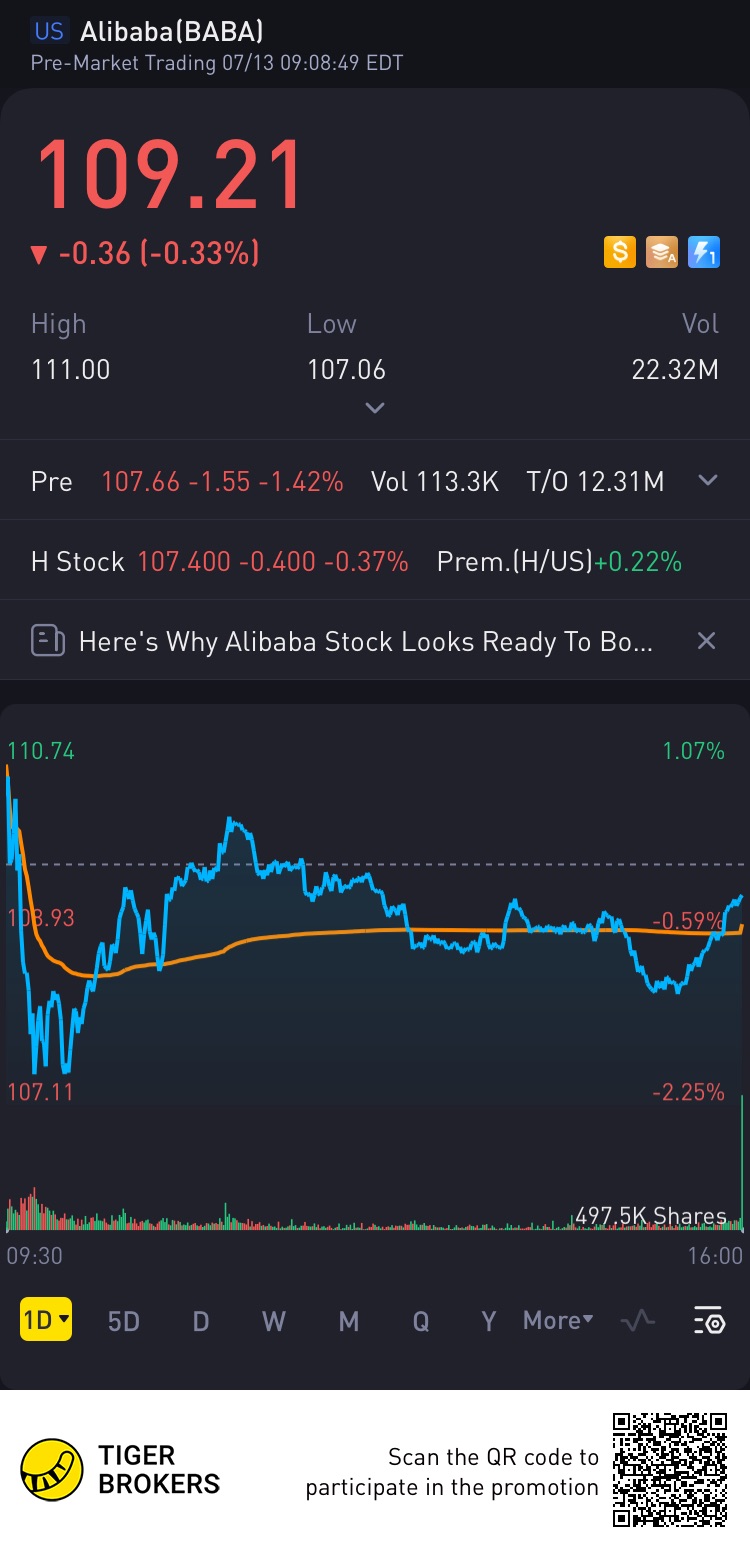Open the 1D timeframe dropdown

click(x=46, y=1321)
